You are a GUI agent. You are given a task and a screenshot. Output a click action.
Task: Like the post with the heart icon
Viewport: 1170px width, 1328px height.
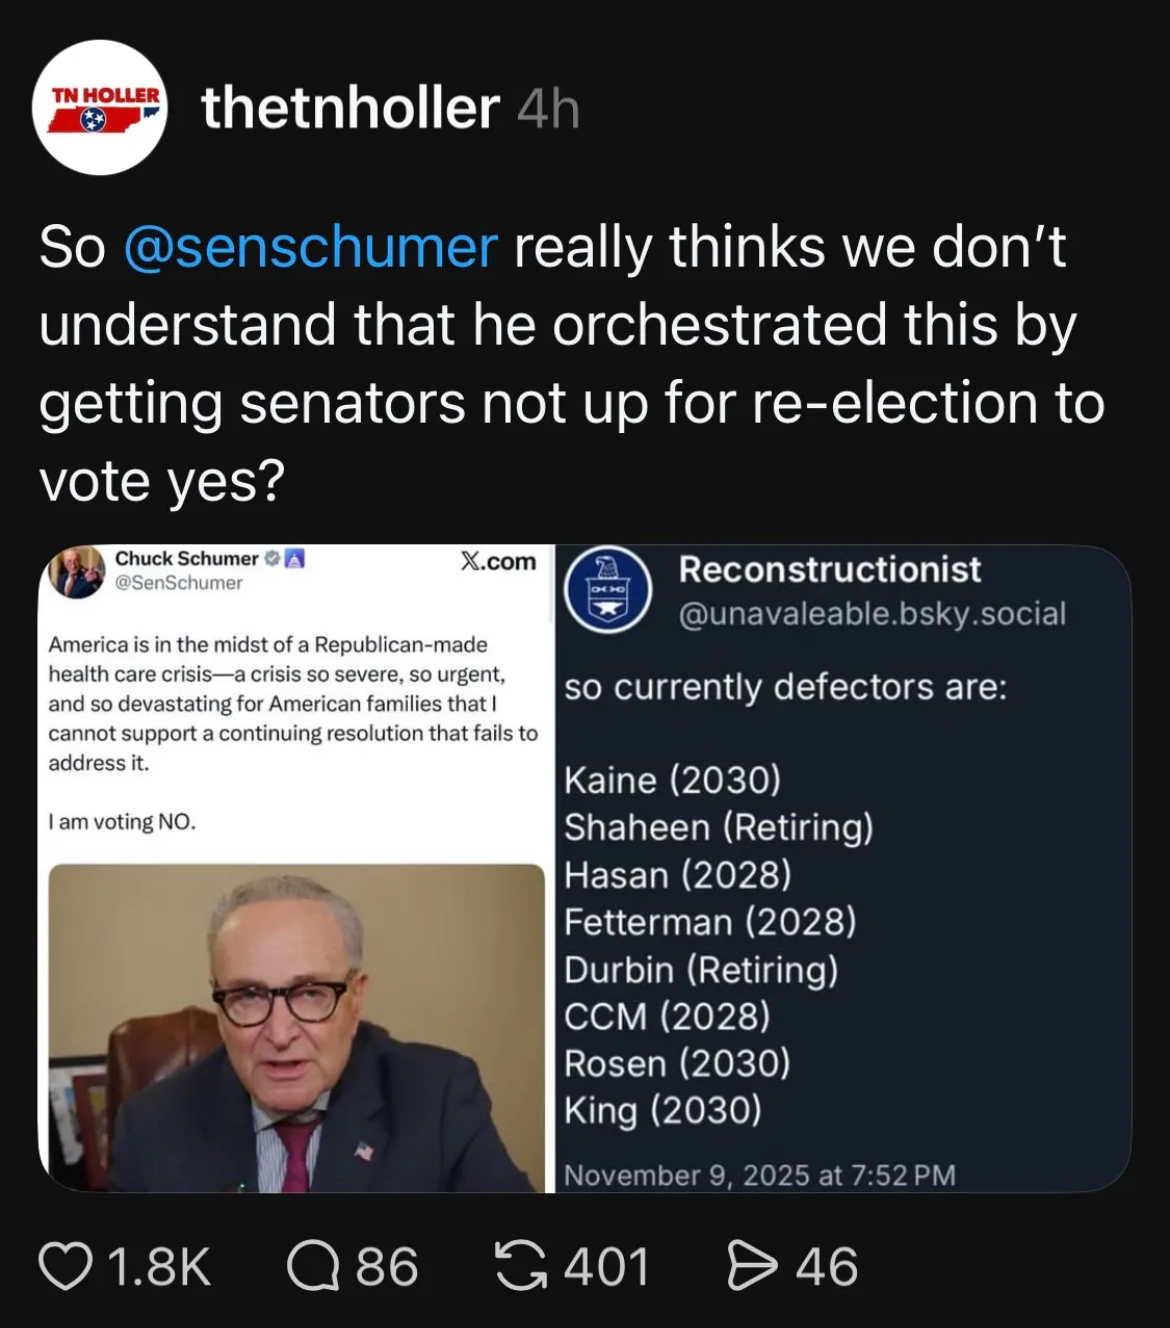63,1267
